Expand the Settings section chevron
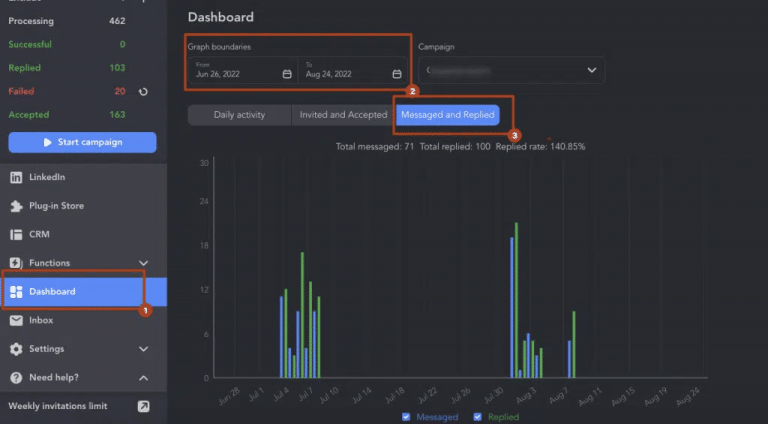 tap(143, 349)
